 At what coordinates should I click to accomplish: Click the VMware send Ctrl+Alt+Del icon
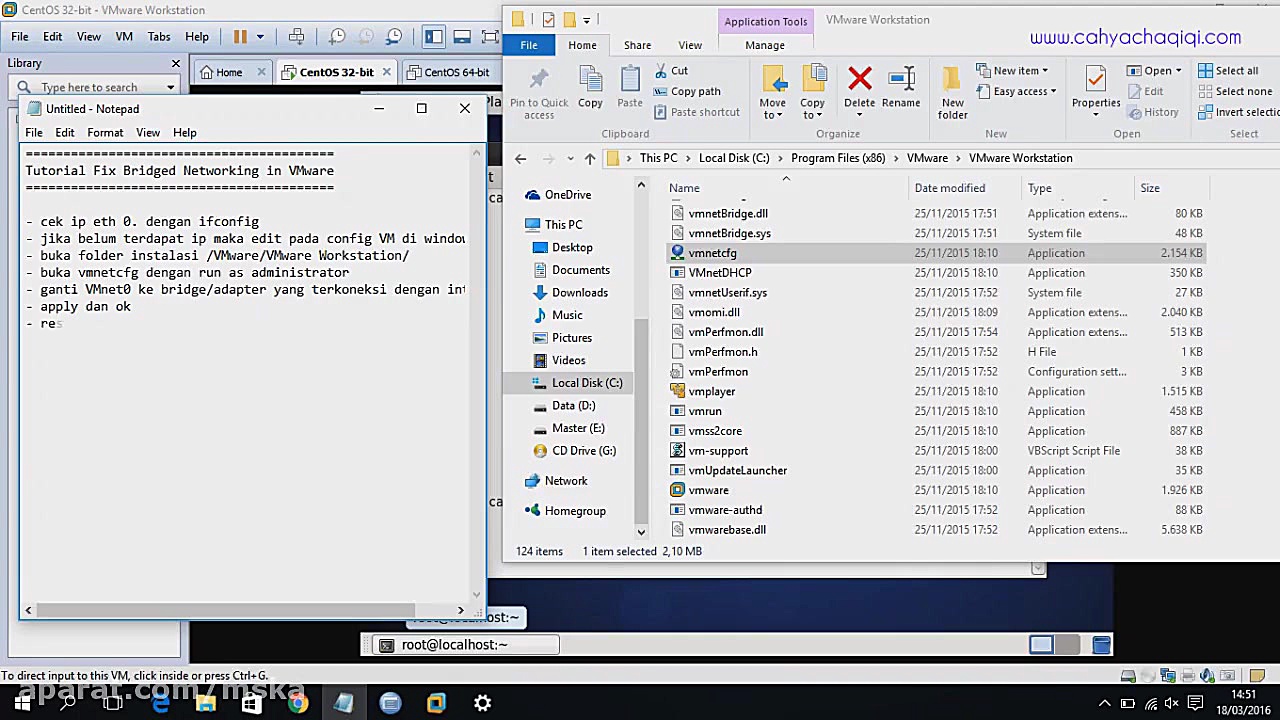296,37
